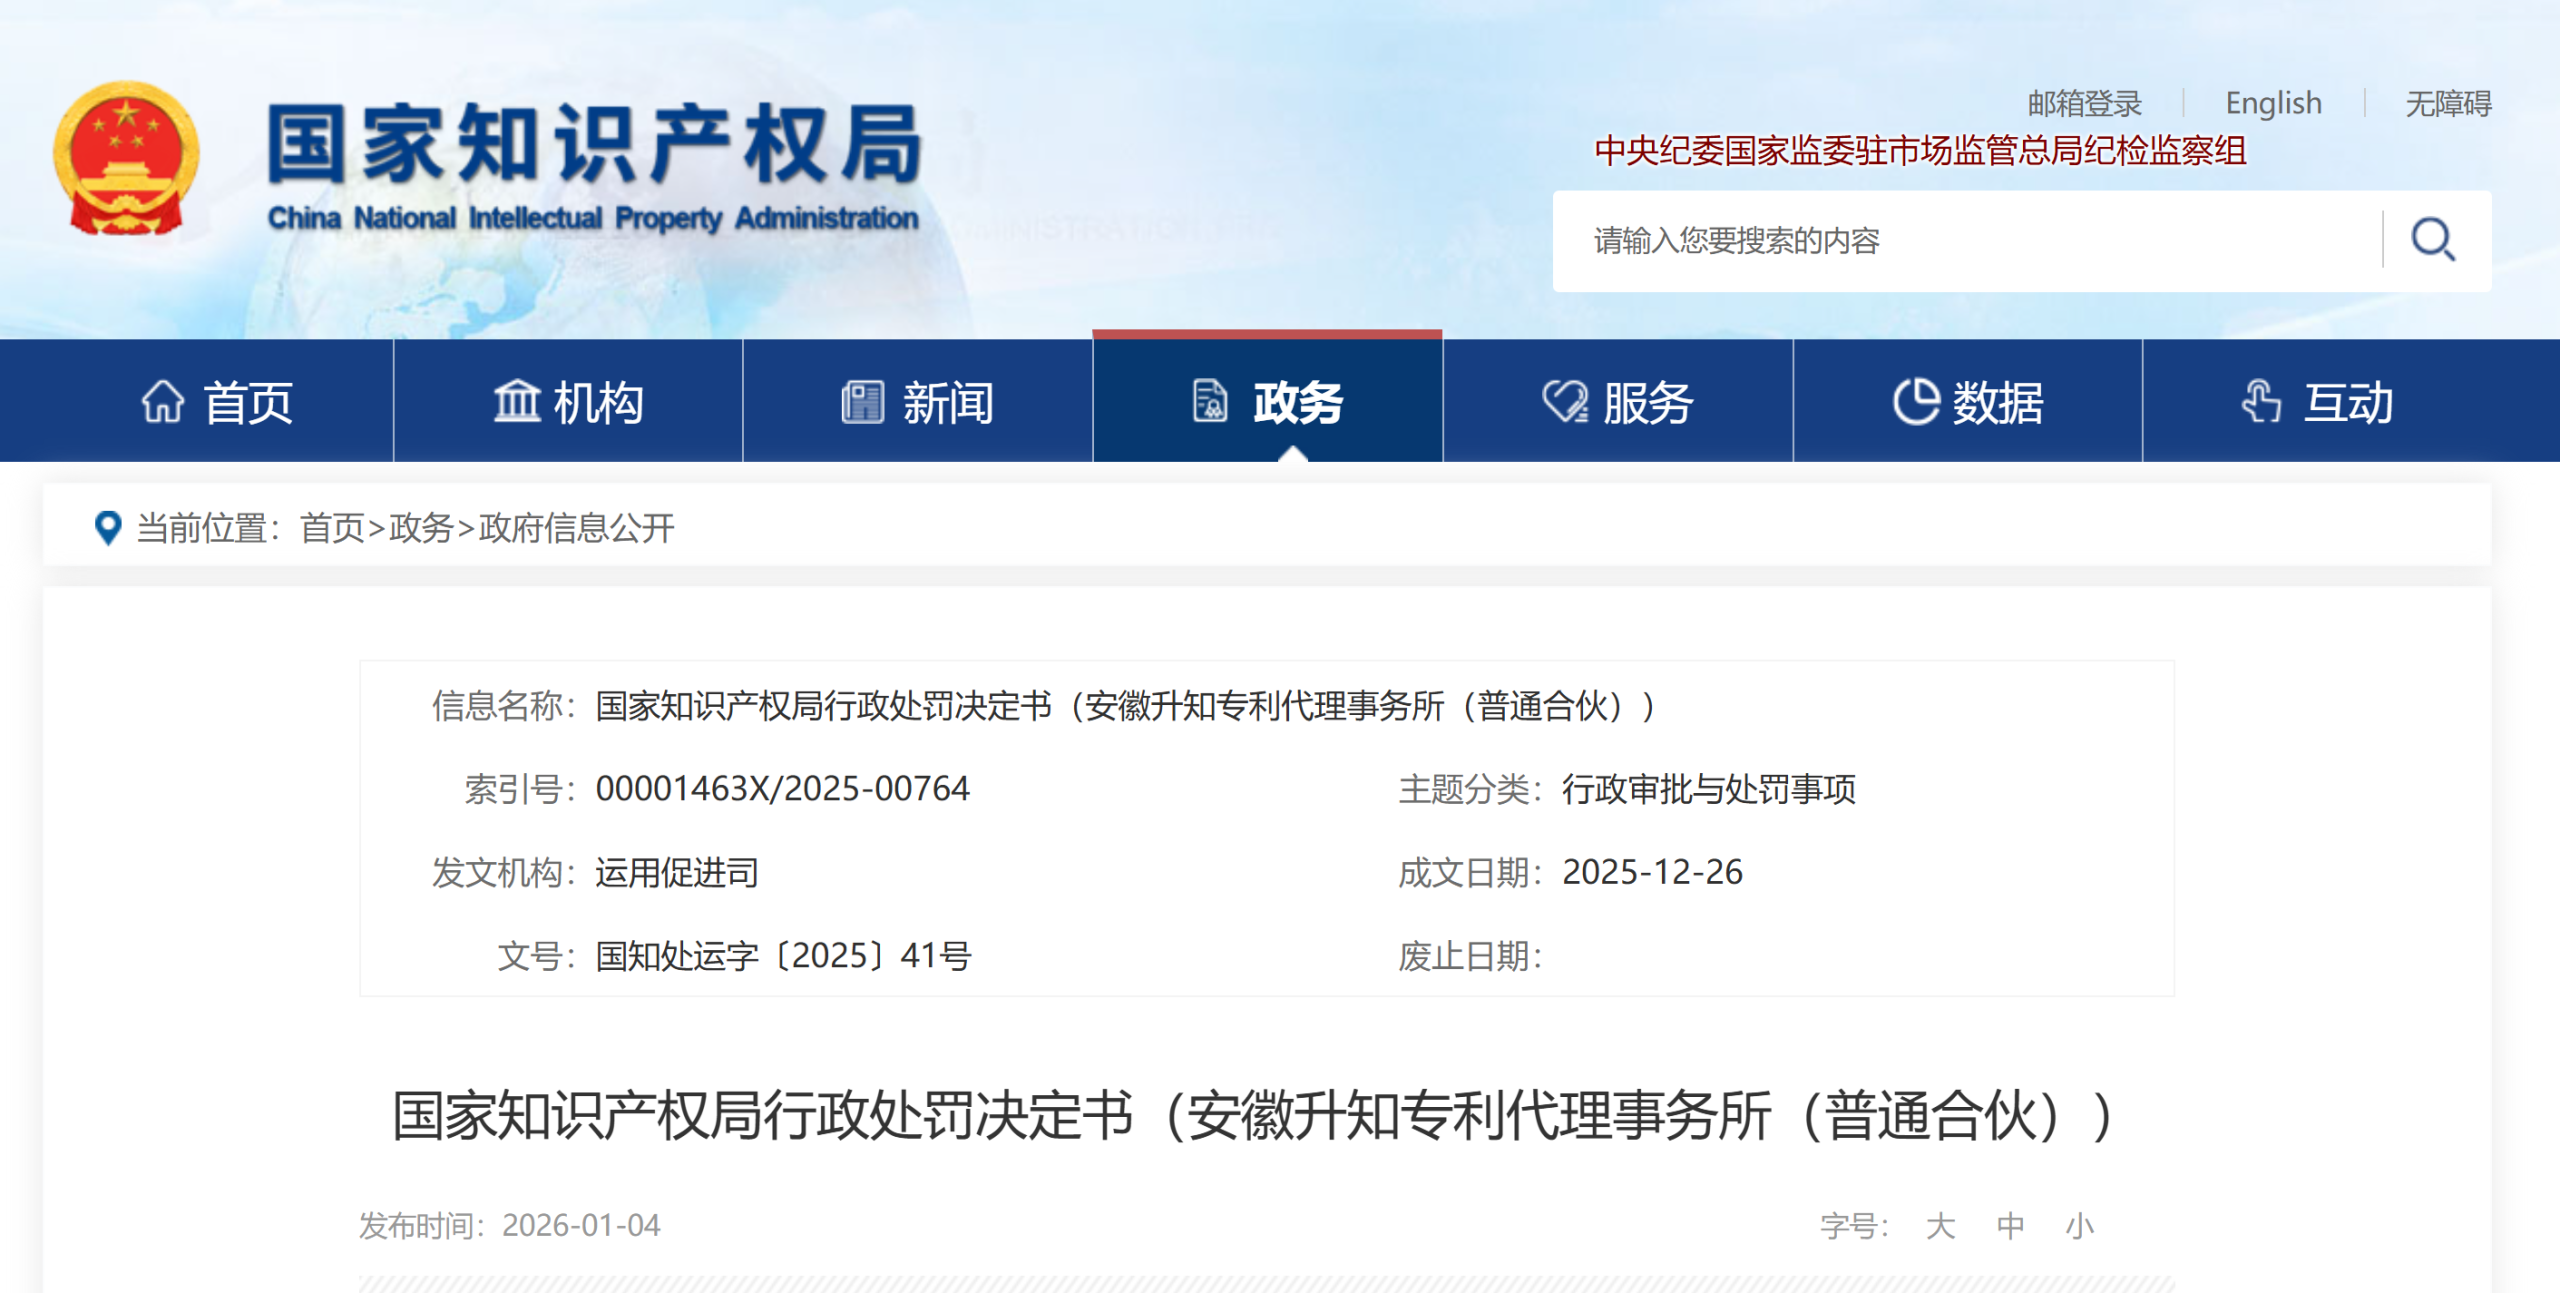Click the 无障碍 accessibility link

pos(2448,103)
